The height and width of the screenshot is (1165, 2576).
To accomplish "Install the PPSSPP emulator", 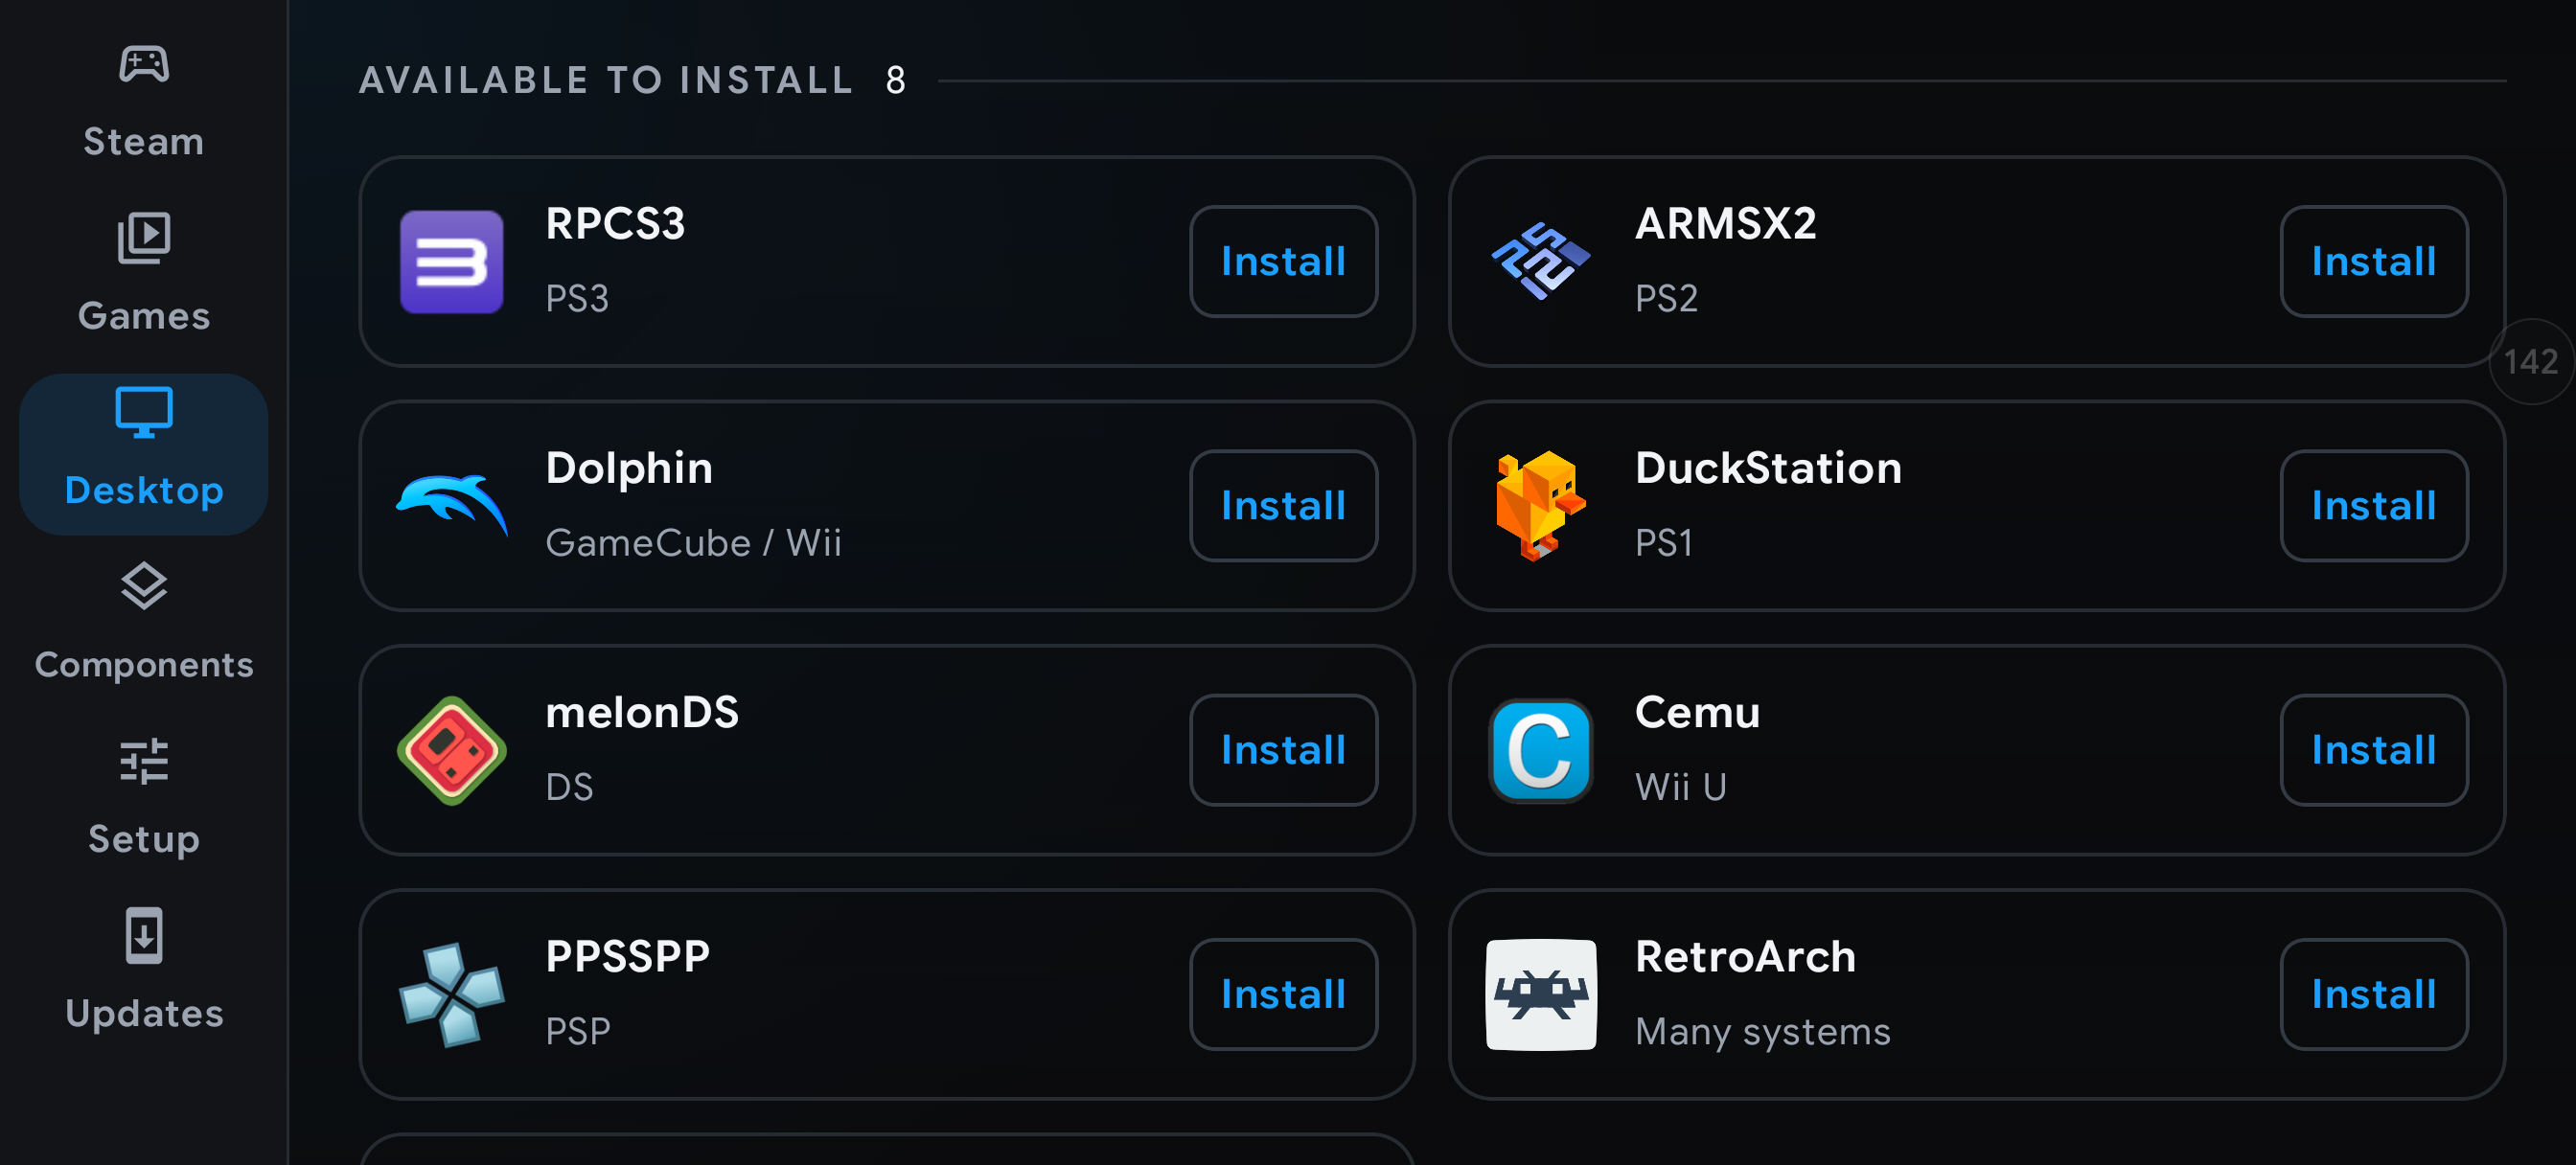I will coord(1283,994).
